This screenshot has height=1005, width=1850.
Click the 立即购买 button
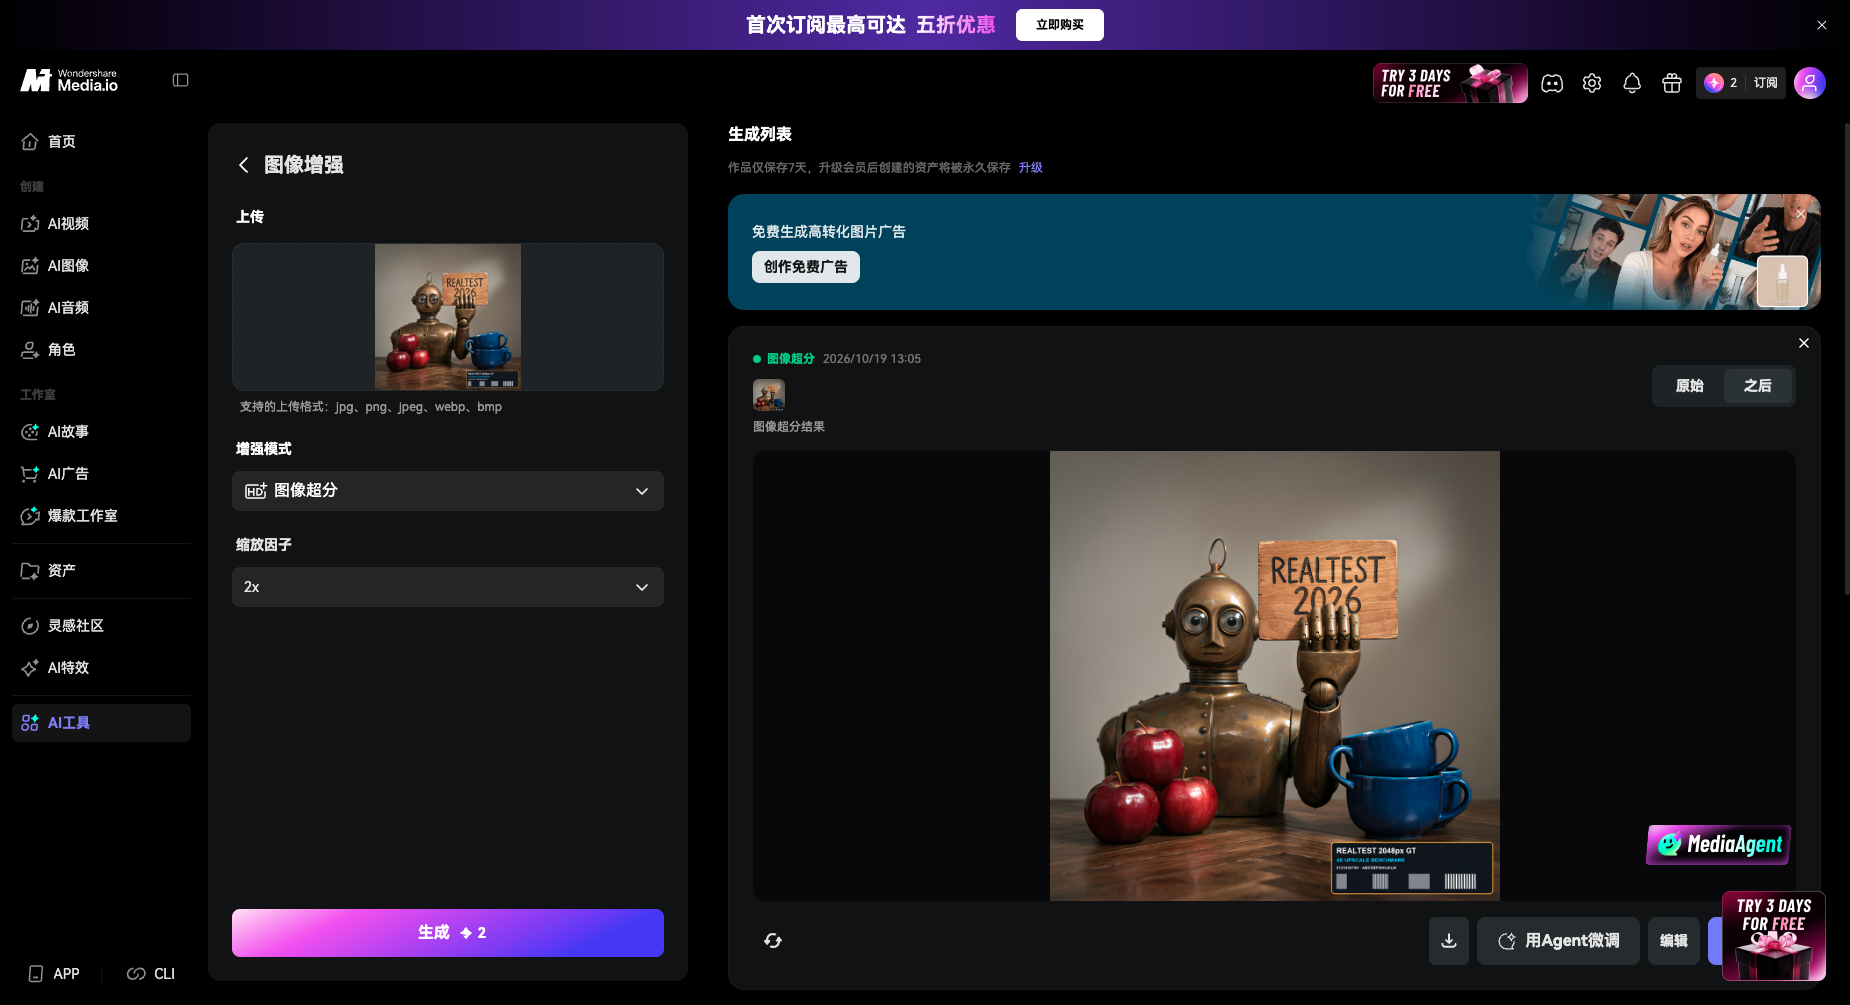(x=1060, y=25)
